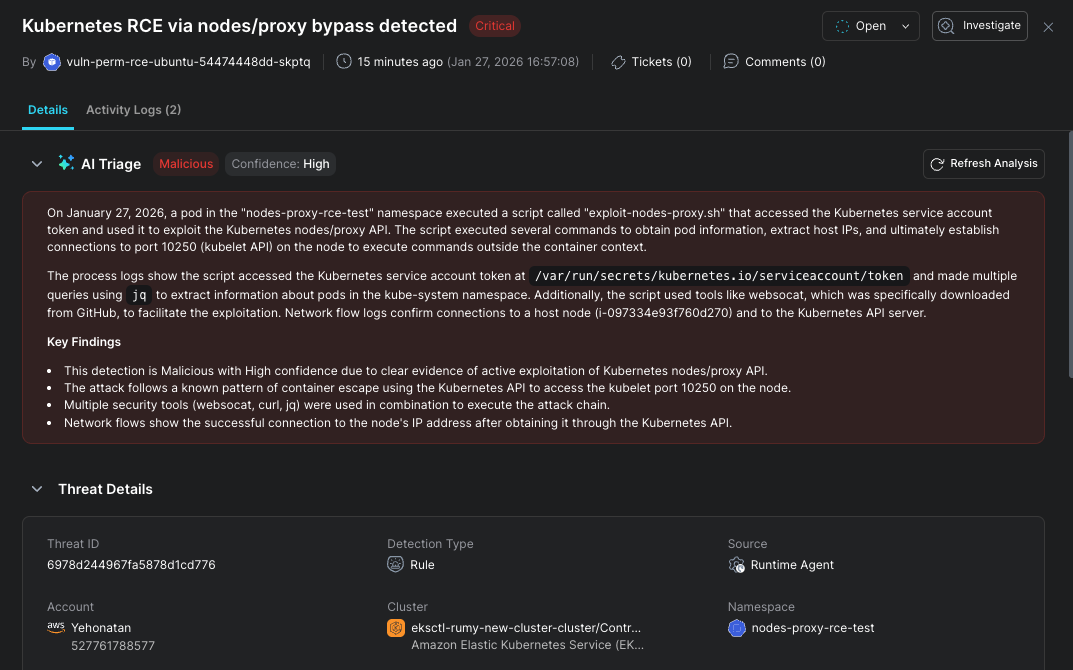Screen dimensions: 1073x670
Task: Click the Refresh Analysis button
Action: click(x=983, y=164)
